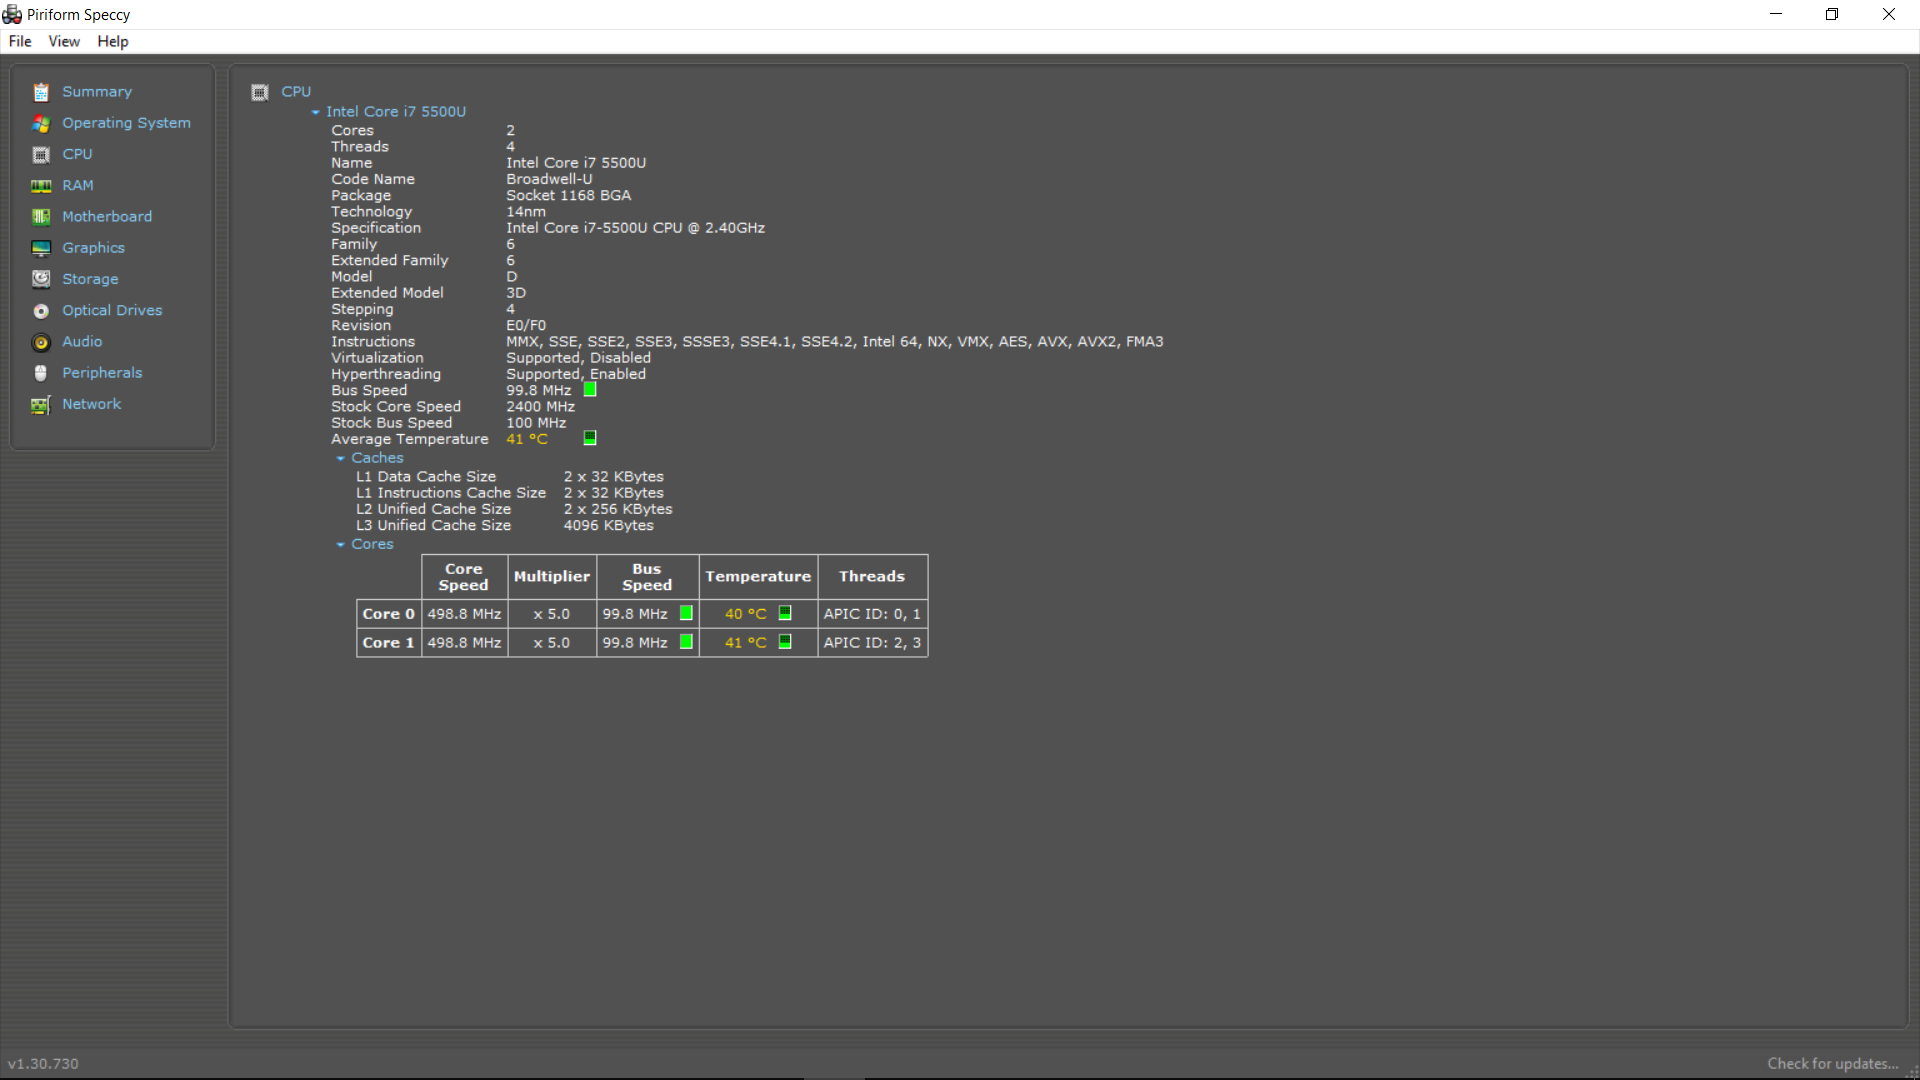Click the Temperature column header
This screenshot has height=1080, width=1920.
[758, 577]
